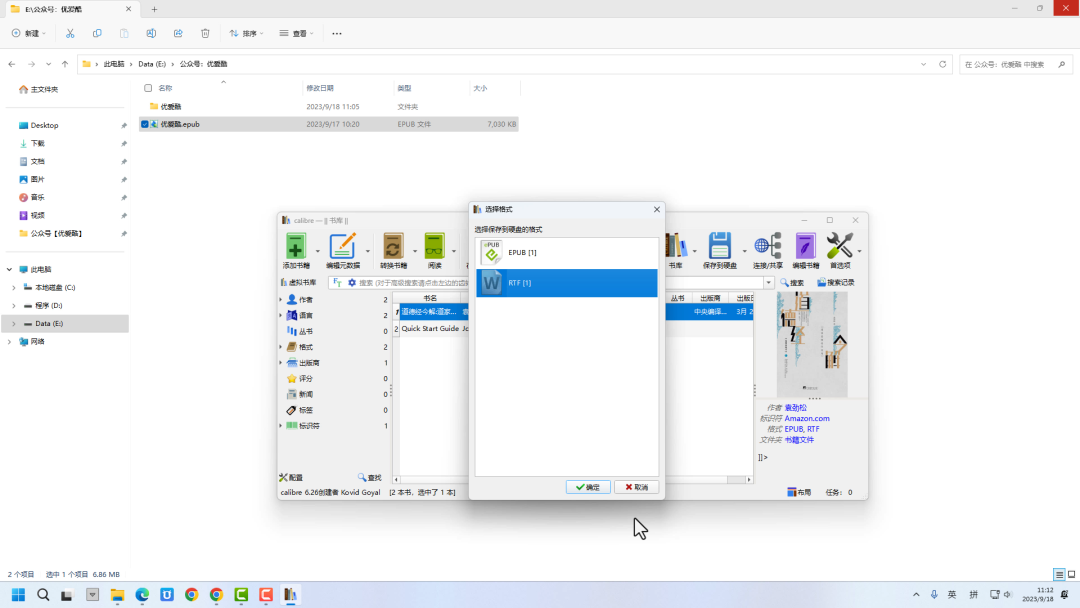Viewport: 1080px width, 608px height.
Task: Open calibre 首选项 preferences icon
Action: (x=840, y=251)
